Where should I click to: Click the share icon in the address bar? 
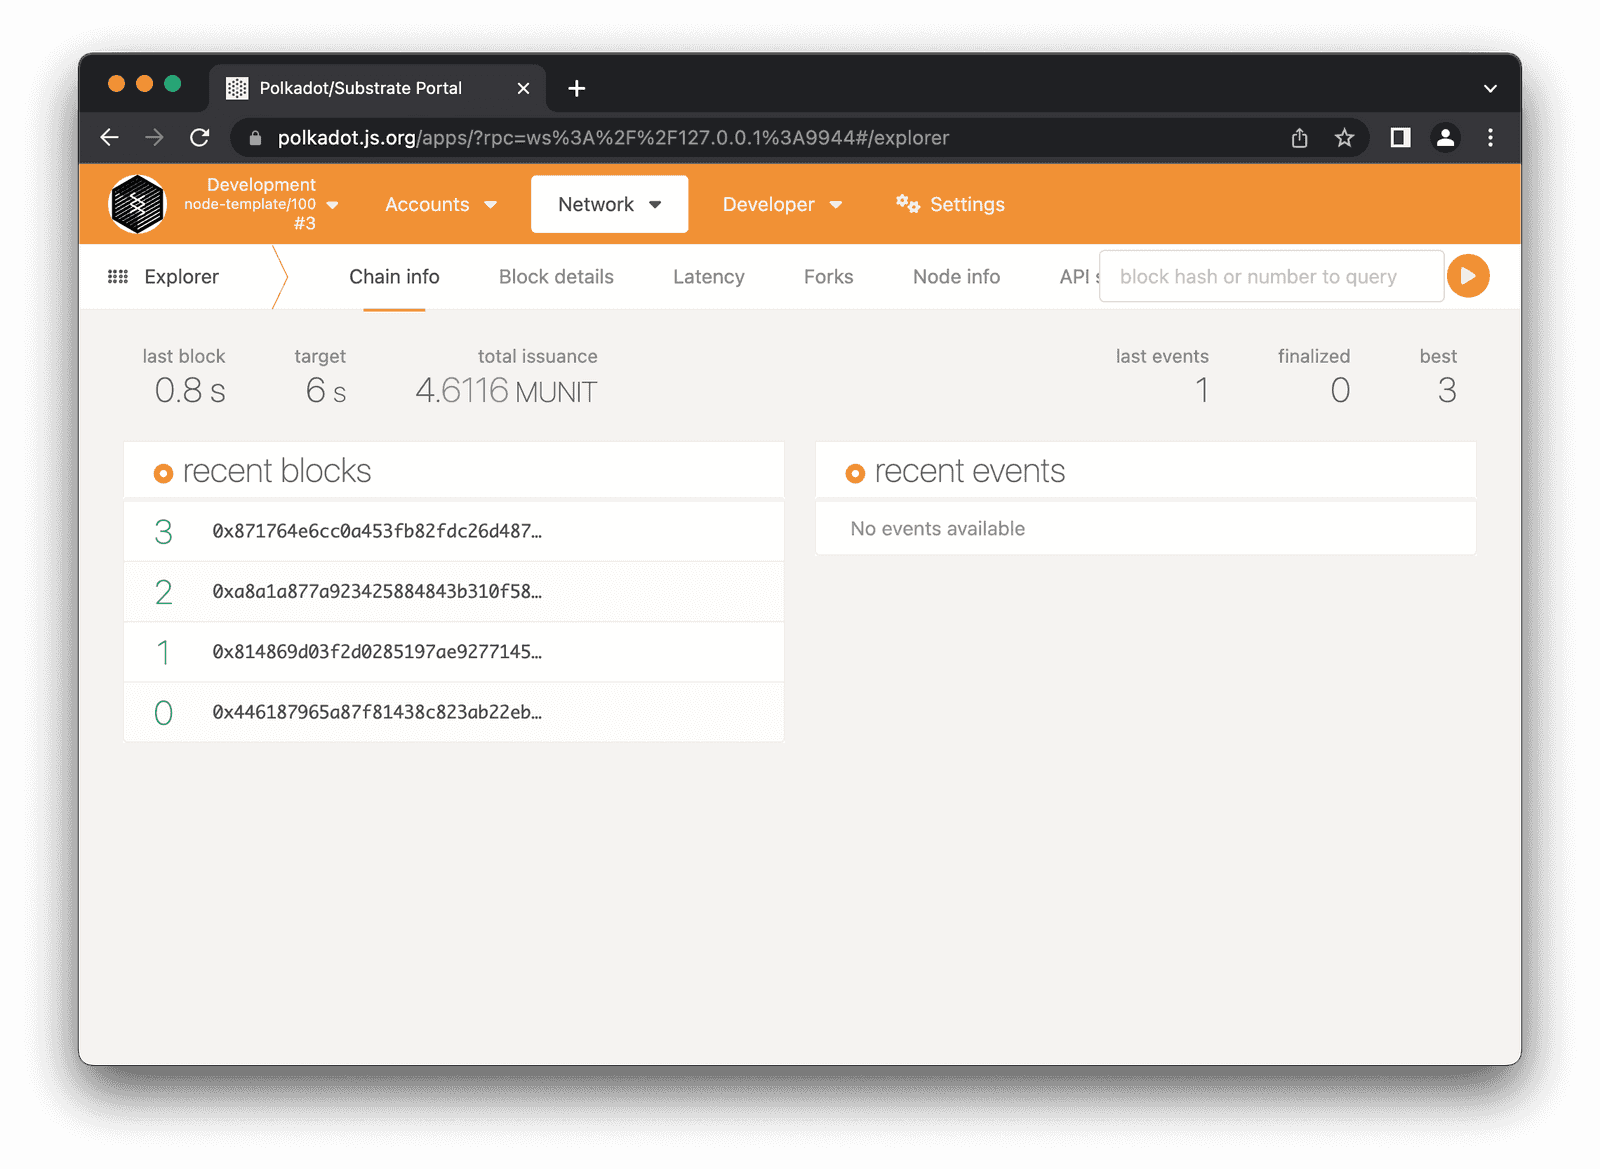click(x=1299, y=137)
